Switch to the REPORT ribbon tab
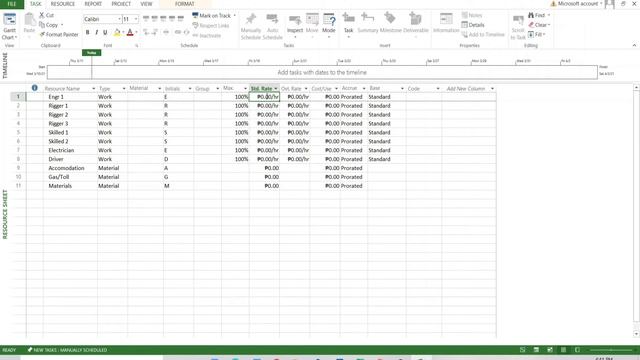Image resolution: width=640 pixels, height=360 pixels. [x=93, y=4]
